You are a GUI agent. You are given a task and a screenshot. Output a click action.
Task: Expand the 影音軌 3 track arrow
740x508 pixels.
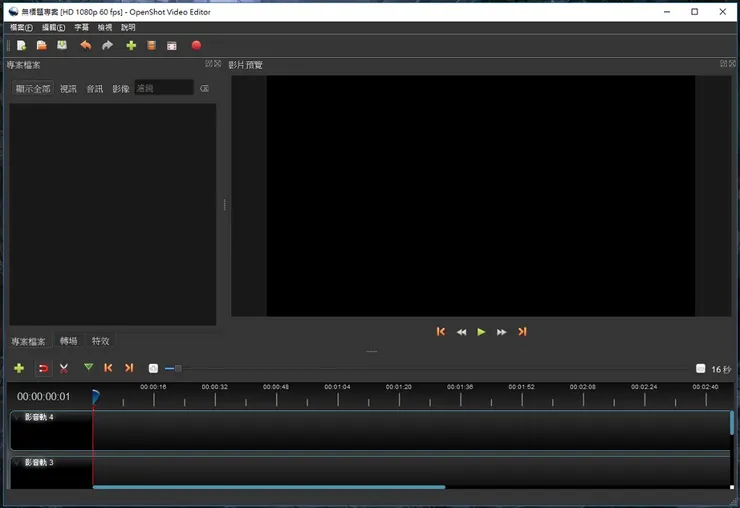click(17, 462)
